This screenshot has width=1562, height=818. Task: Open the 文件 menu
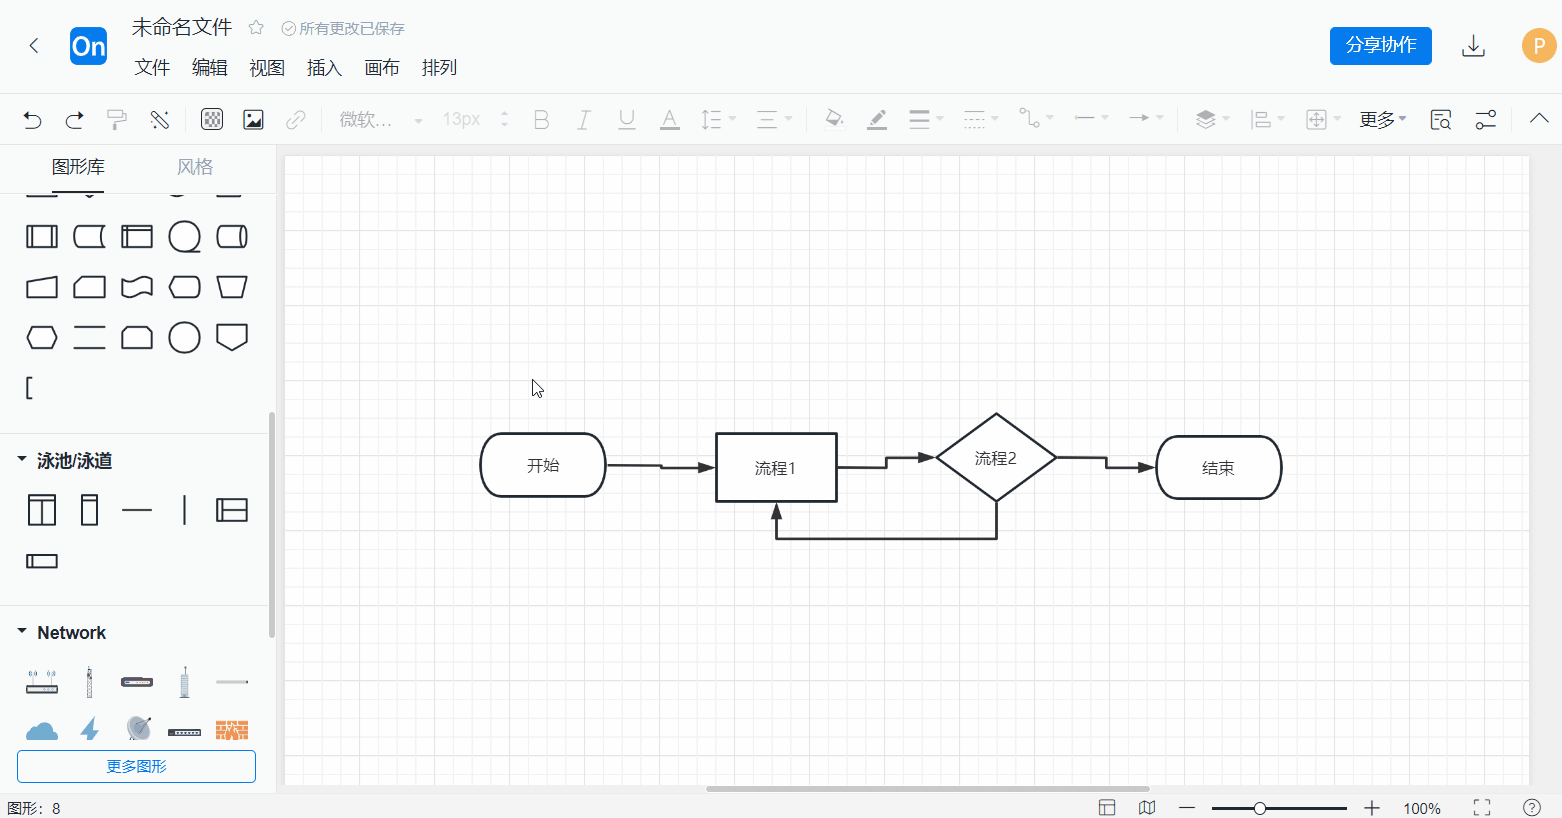pyautogui.click(x=152, y=67)
